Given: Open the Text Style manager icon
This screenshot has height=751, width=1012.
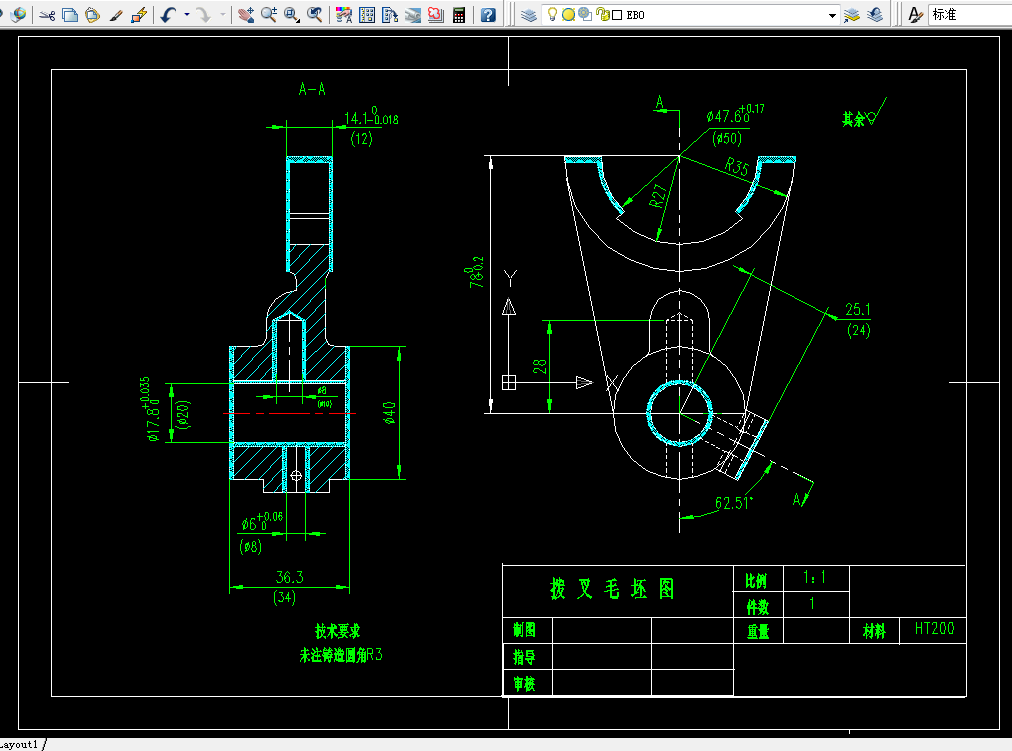Looking at the screenshot, I should click(x=915, y=15).
